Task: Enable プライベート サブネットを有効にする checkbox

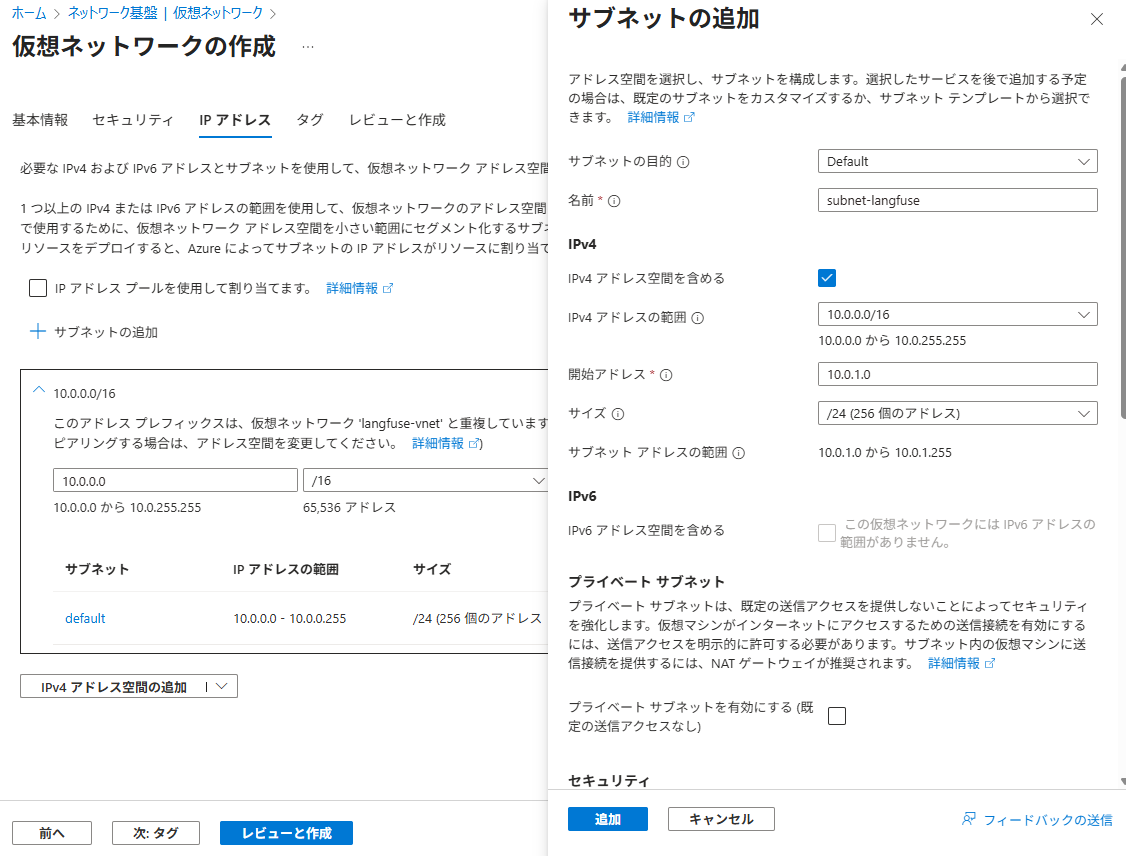Action: pyautogui.click(x=838, y=715)
